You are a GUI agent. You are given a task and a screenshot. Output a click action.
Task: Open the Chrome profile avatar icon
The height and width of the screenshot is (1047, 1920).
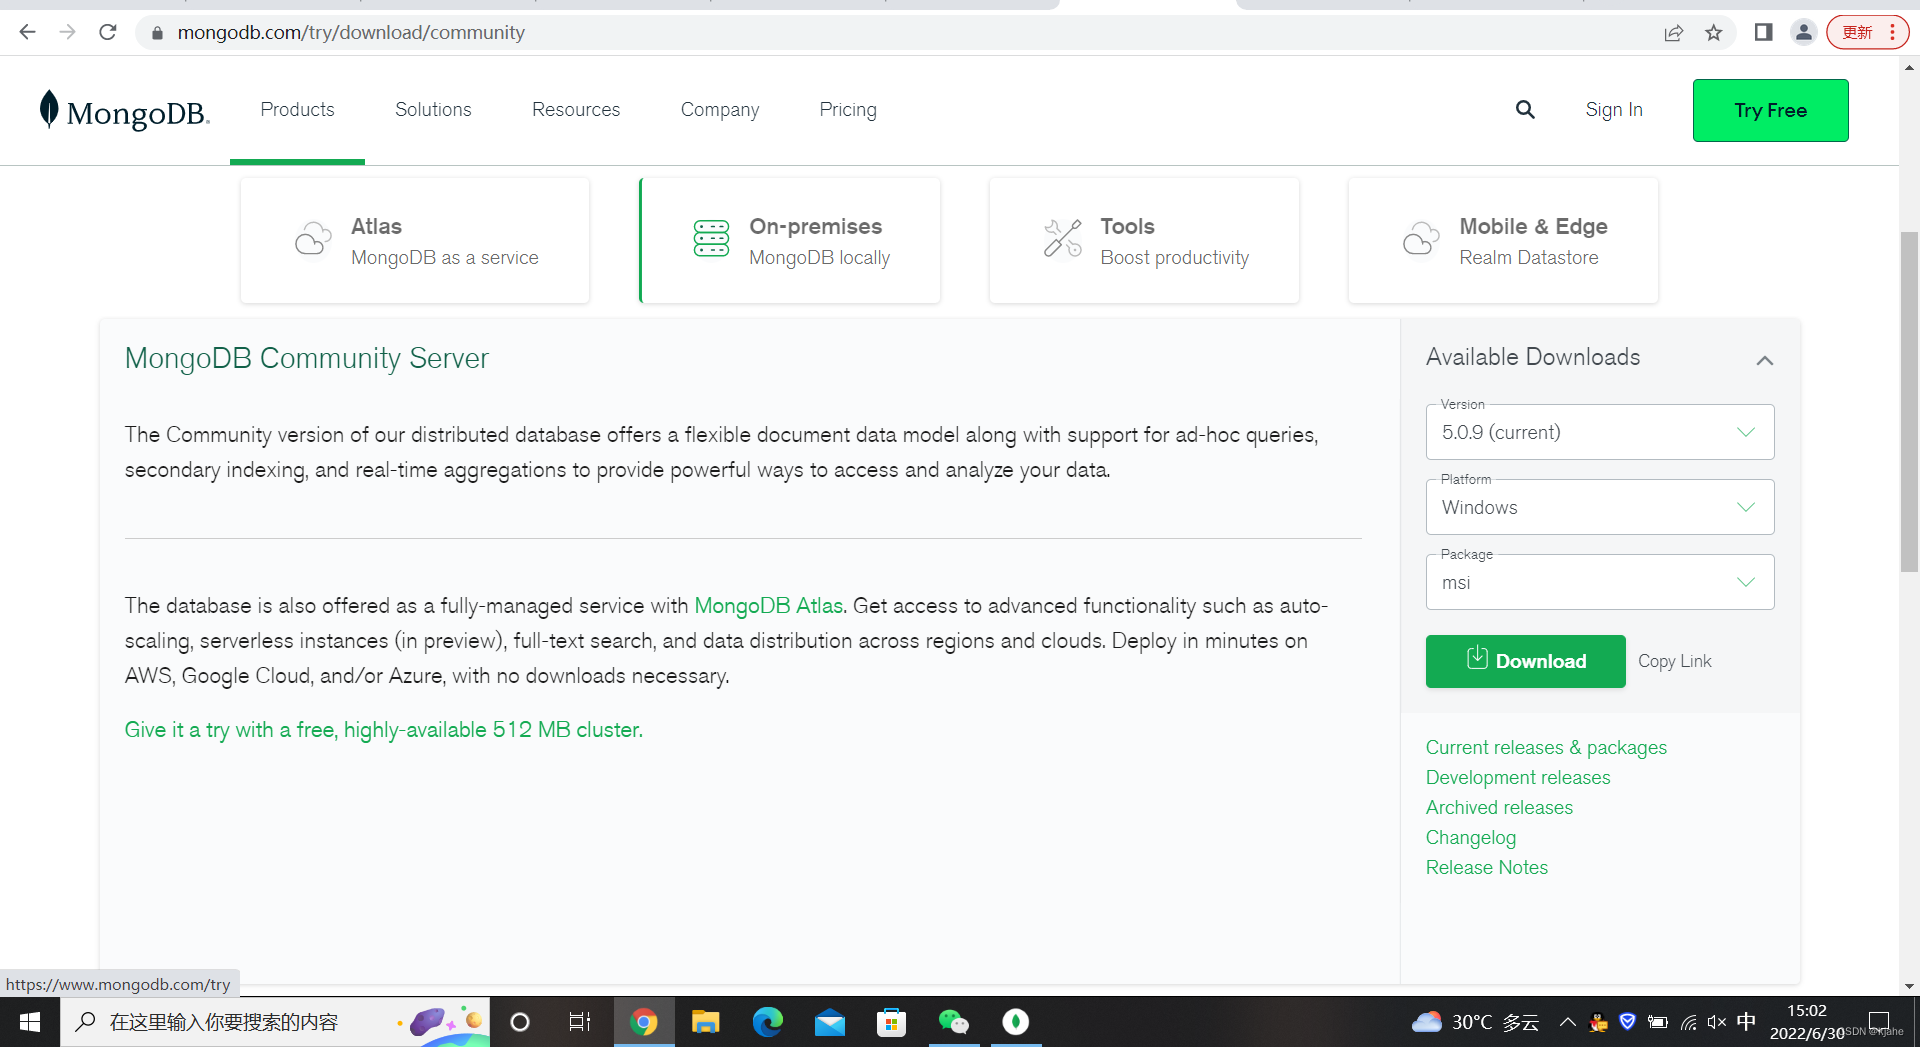(1803, 32)
